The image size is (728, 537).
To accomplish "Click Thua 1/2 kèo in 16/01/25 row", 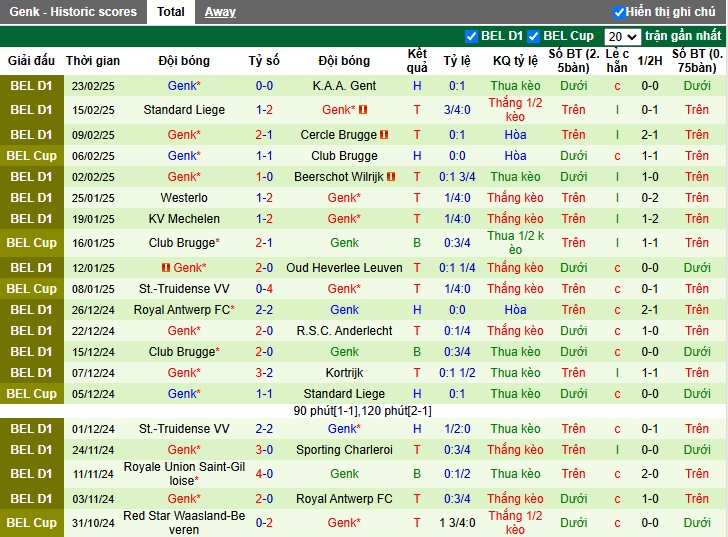I will 515,243.
